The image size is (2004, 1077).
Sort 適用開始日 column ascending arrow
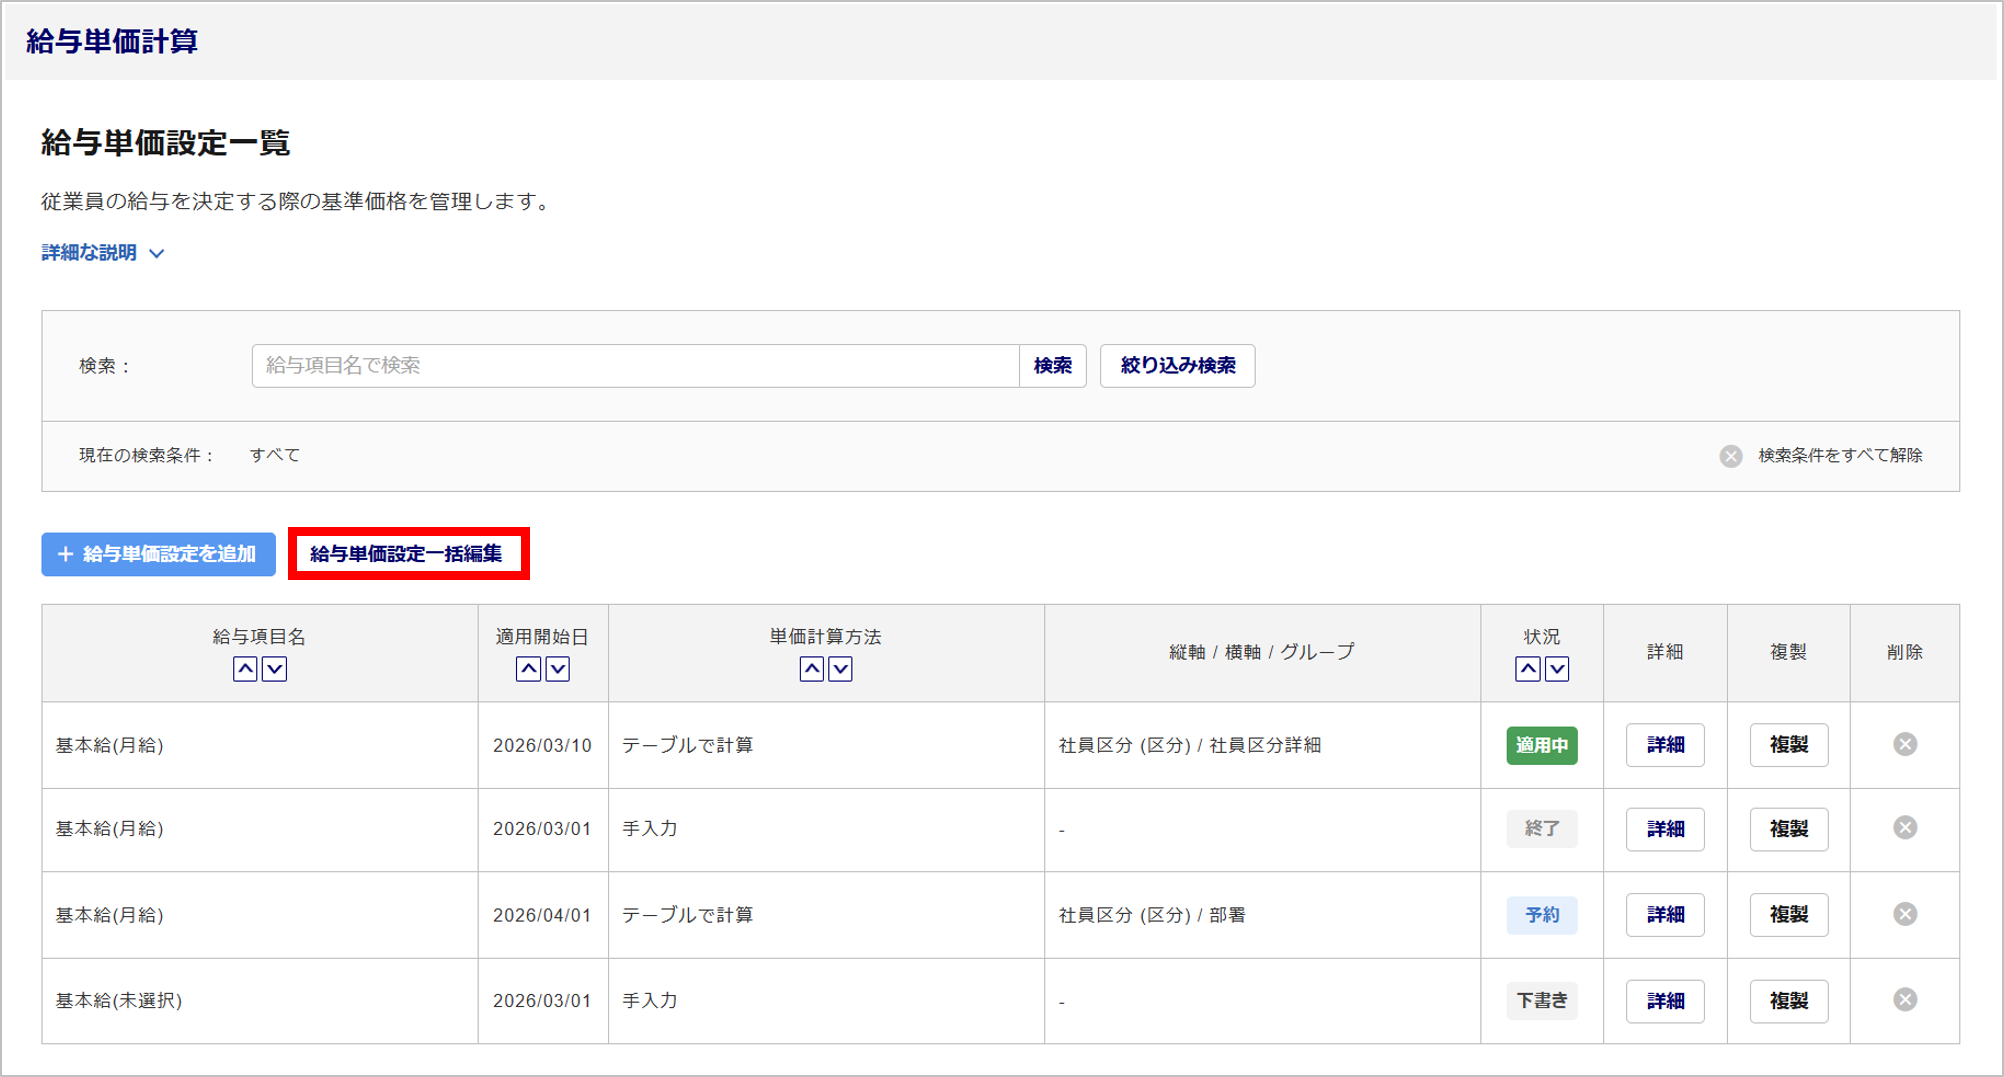[x=528, y=669]
